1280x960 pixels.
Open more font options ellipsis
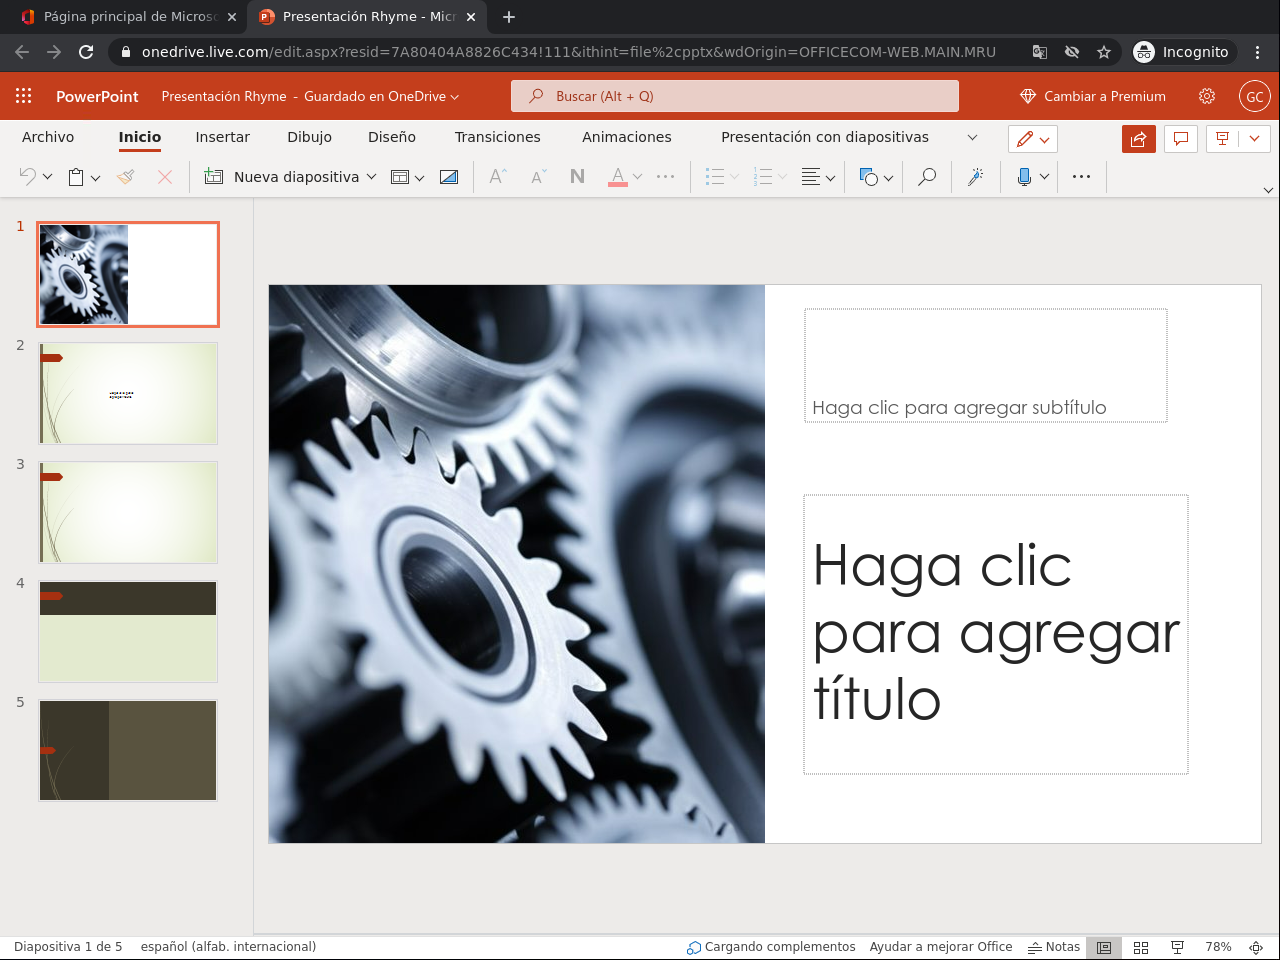point(665,177)
